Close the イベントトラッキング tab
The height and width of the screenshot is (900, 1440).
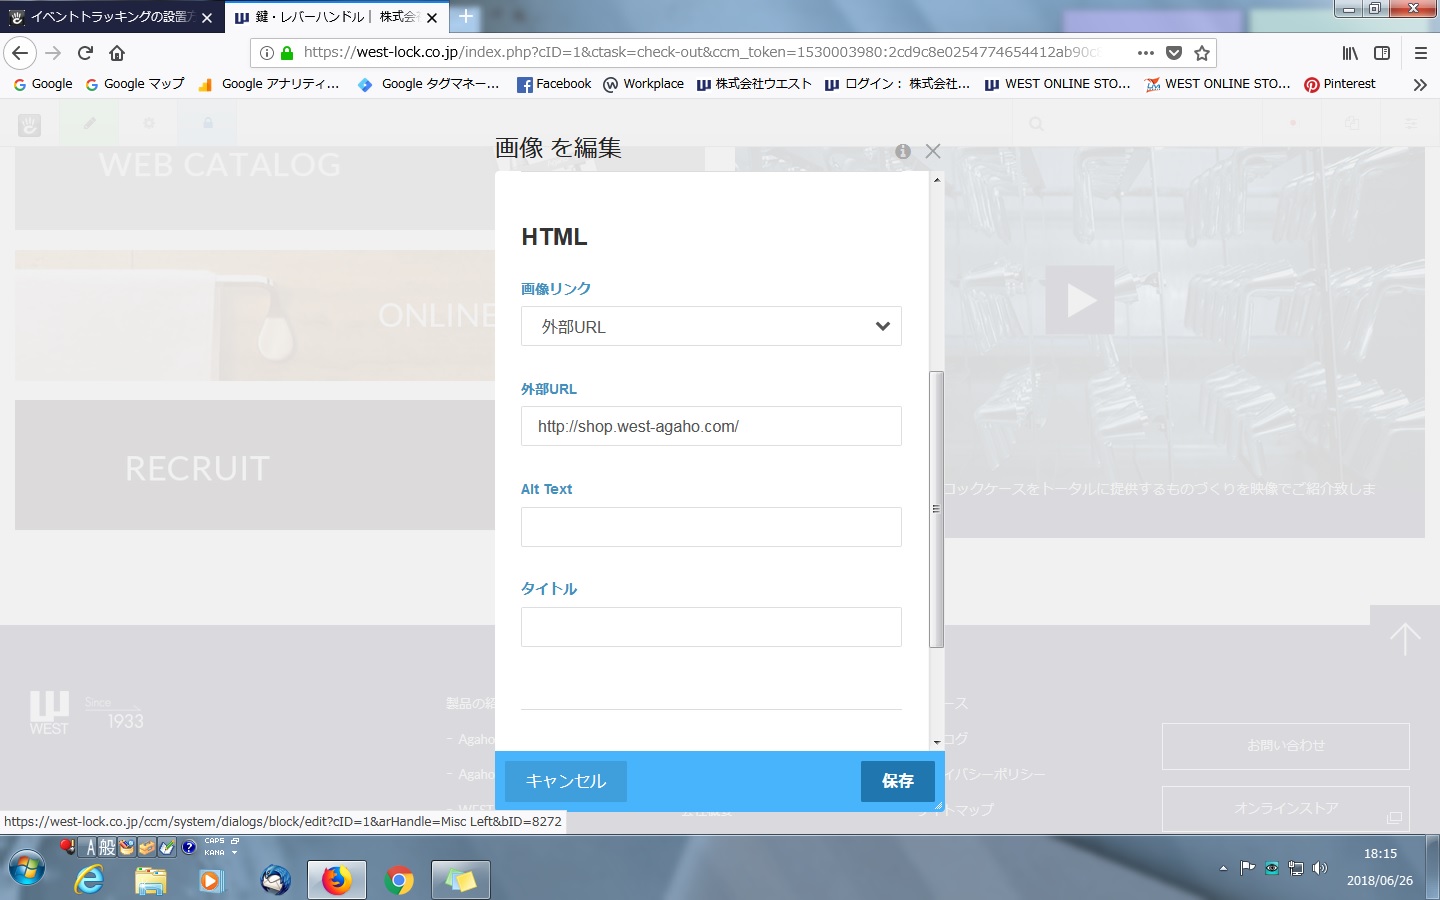coord(207,18)
